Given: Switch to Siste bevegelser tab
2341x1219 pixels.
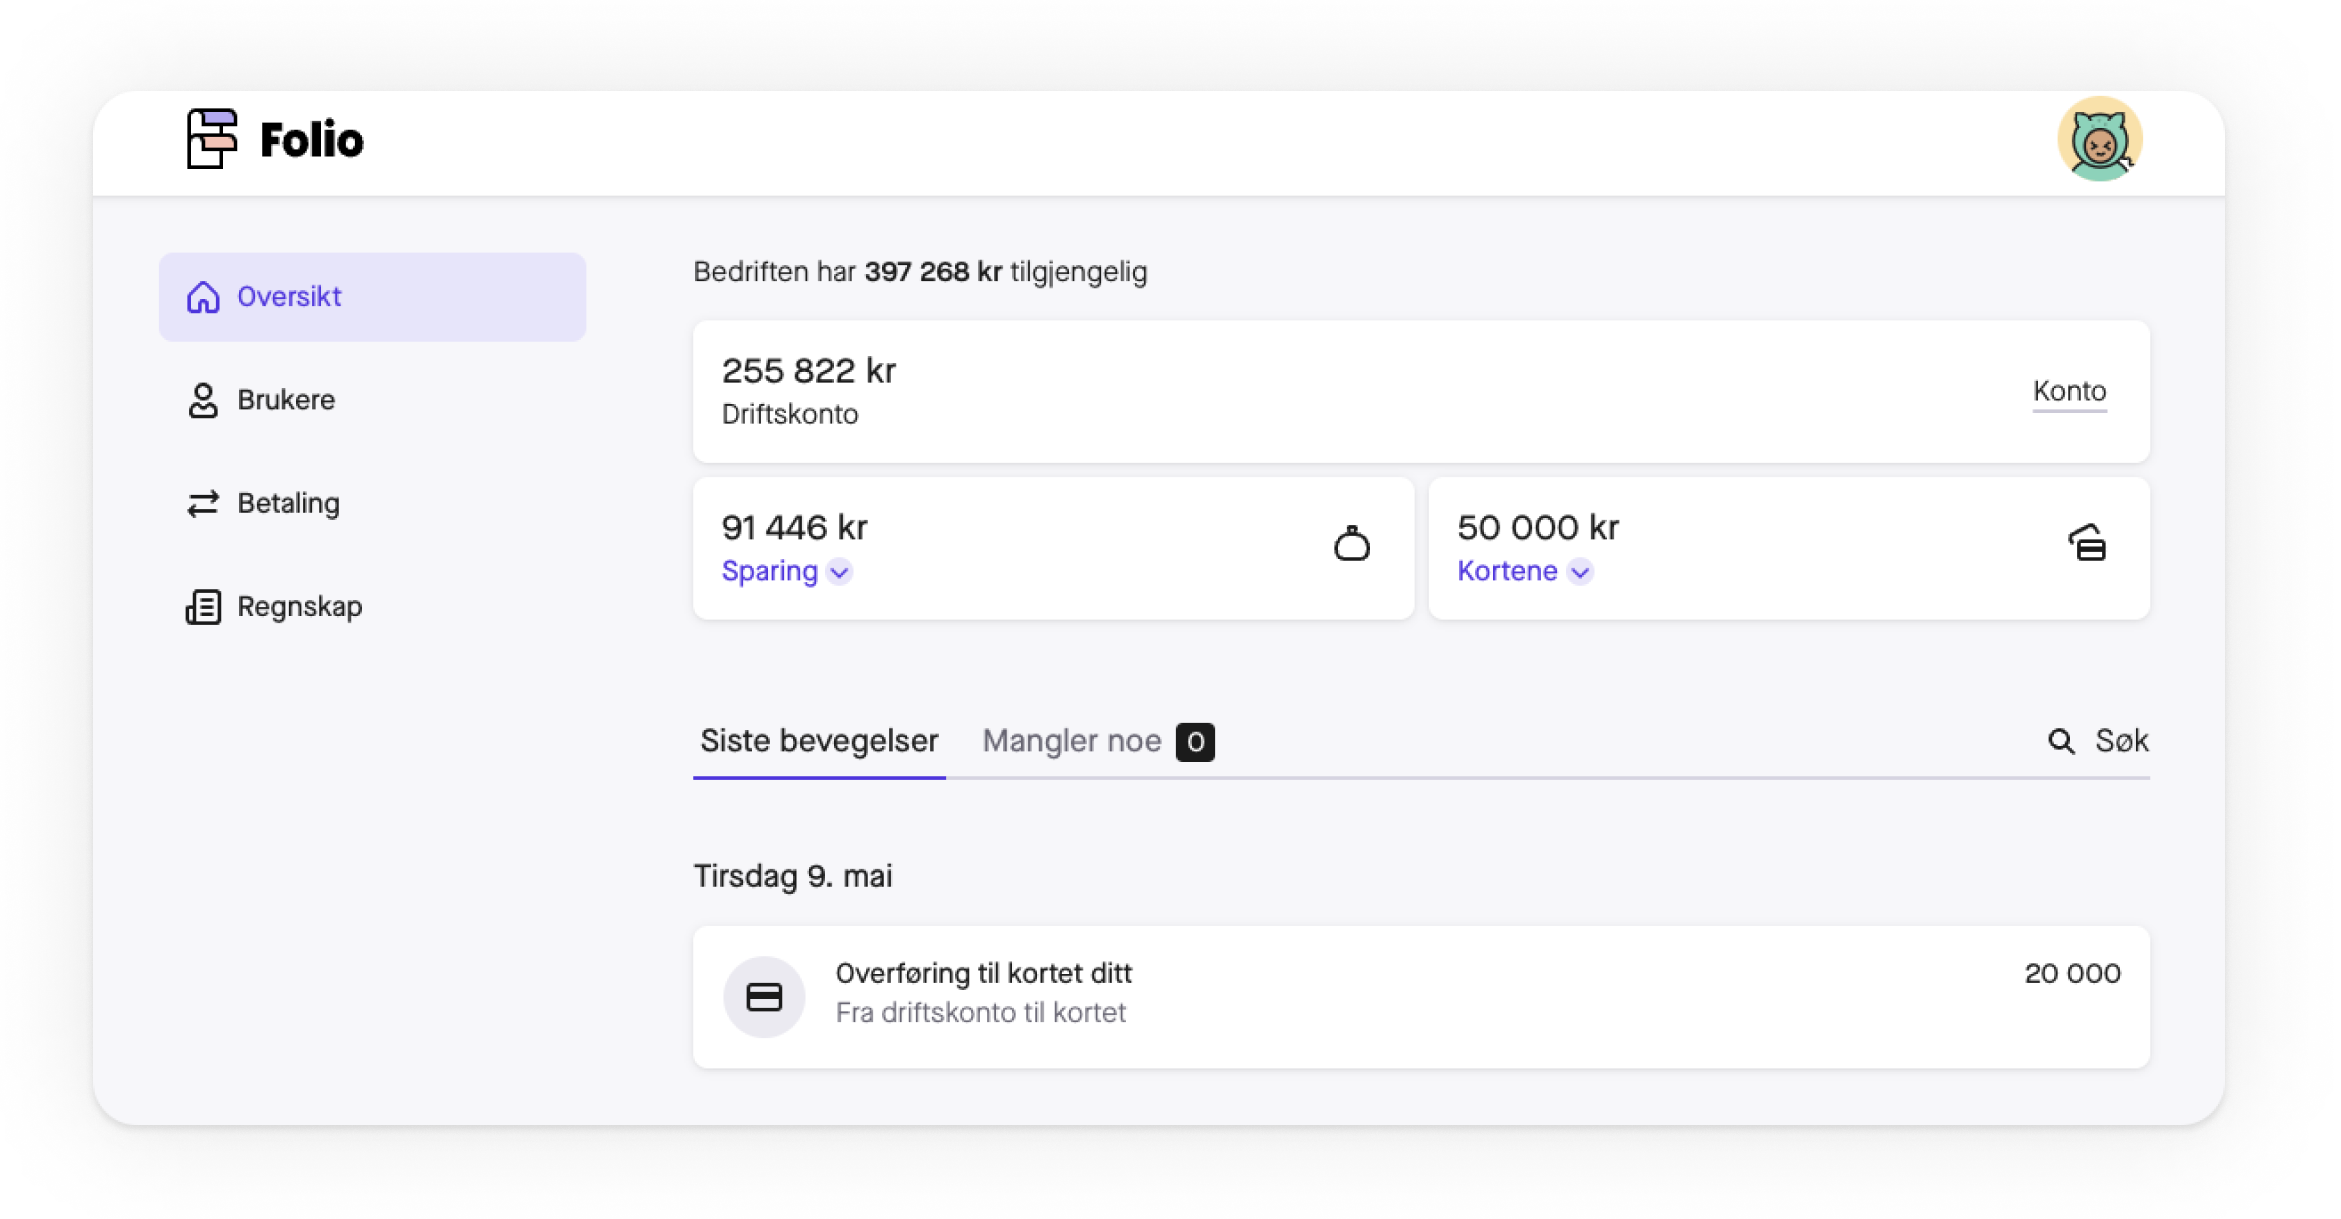Looking at the screenshot, I should click(818, 741).
